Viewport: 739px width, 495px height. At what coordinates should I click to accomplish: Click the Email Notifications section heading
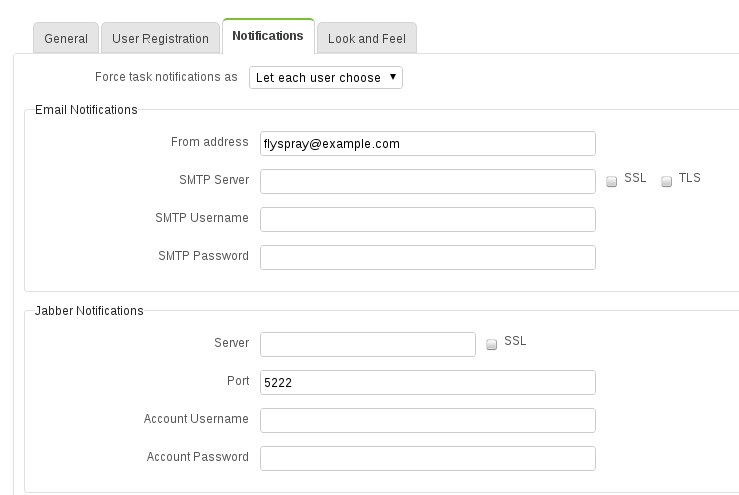tap(86, 110)
